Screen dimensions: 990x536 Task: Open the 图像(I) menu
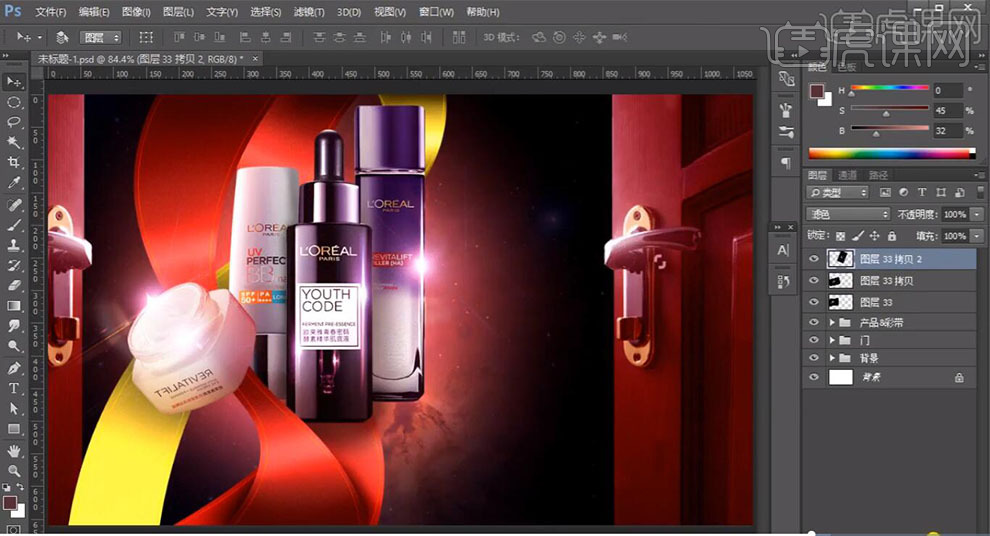[x=136, y=12]
